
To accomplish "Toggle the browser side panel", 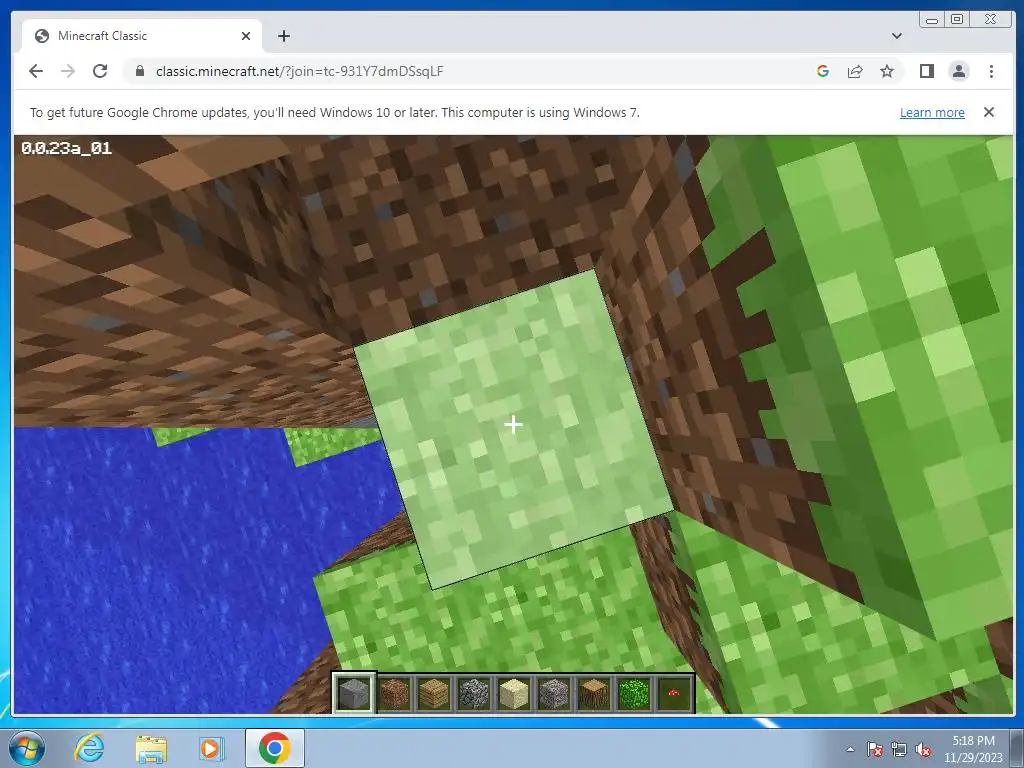I will (x=927, y=71).
